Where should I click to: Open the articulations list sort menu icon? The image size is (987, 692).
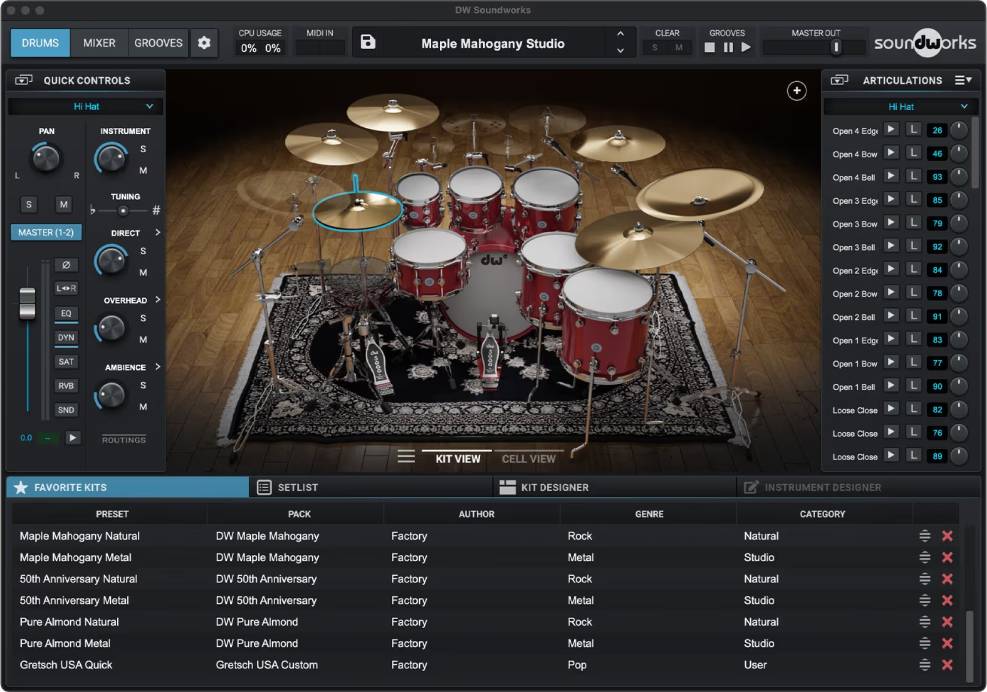pyautogui.click(x=962, y=80)
